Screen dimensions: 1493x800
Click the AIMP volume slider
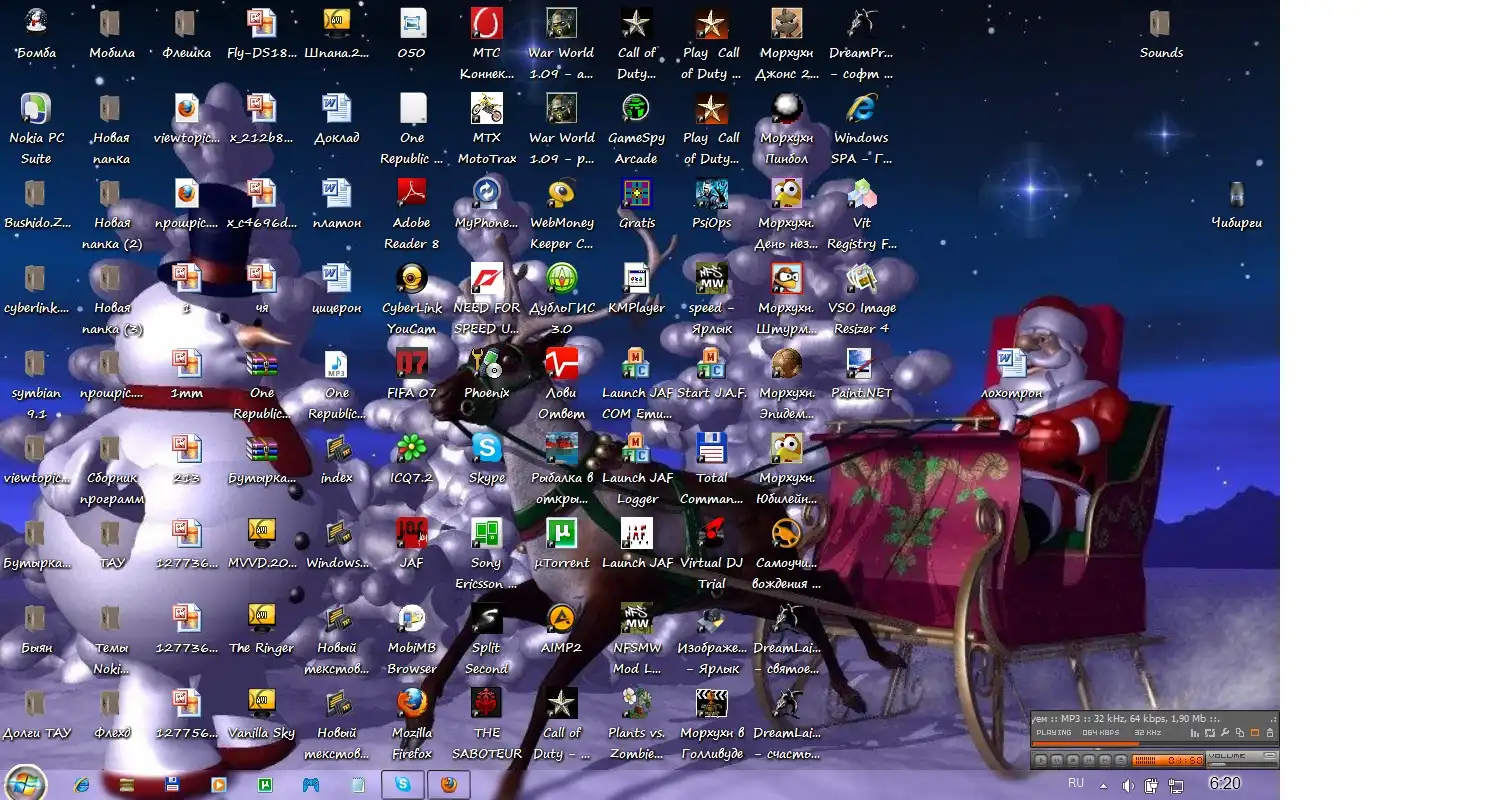click(x=1241, y=764)
